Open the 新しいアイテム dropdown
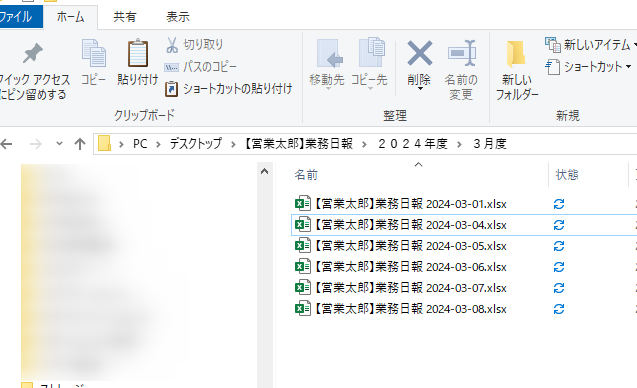The image size is (637, 388). pyautogui.click(x=590, y=44)
